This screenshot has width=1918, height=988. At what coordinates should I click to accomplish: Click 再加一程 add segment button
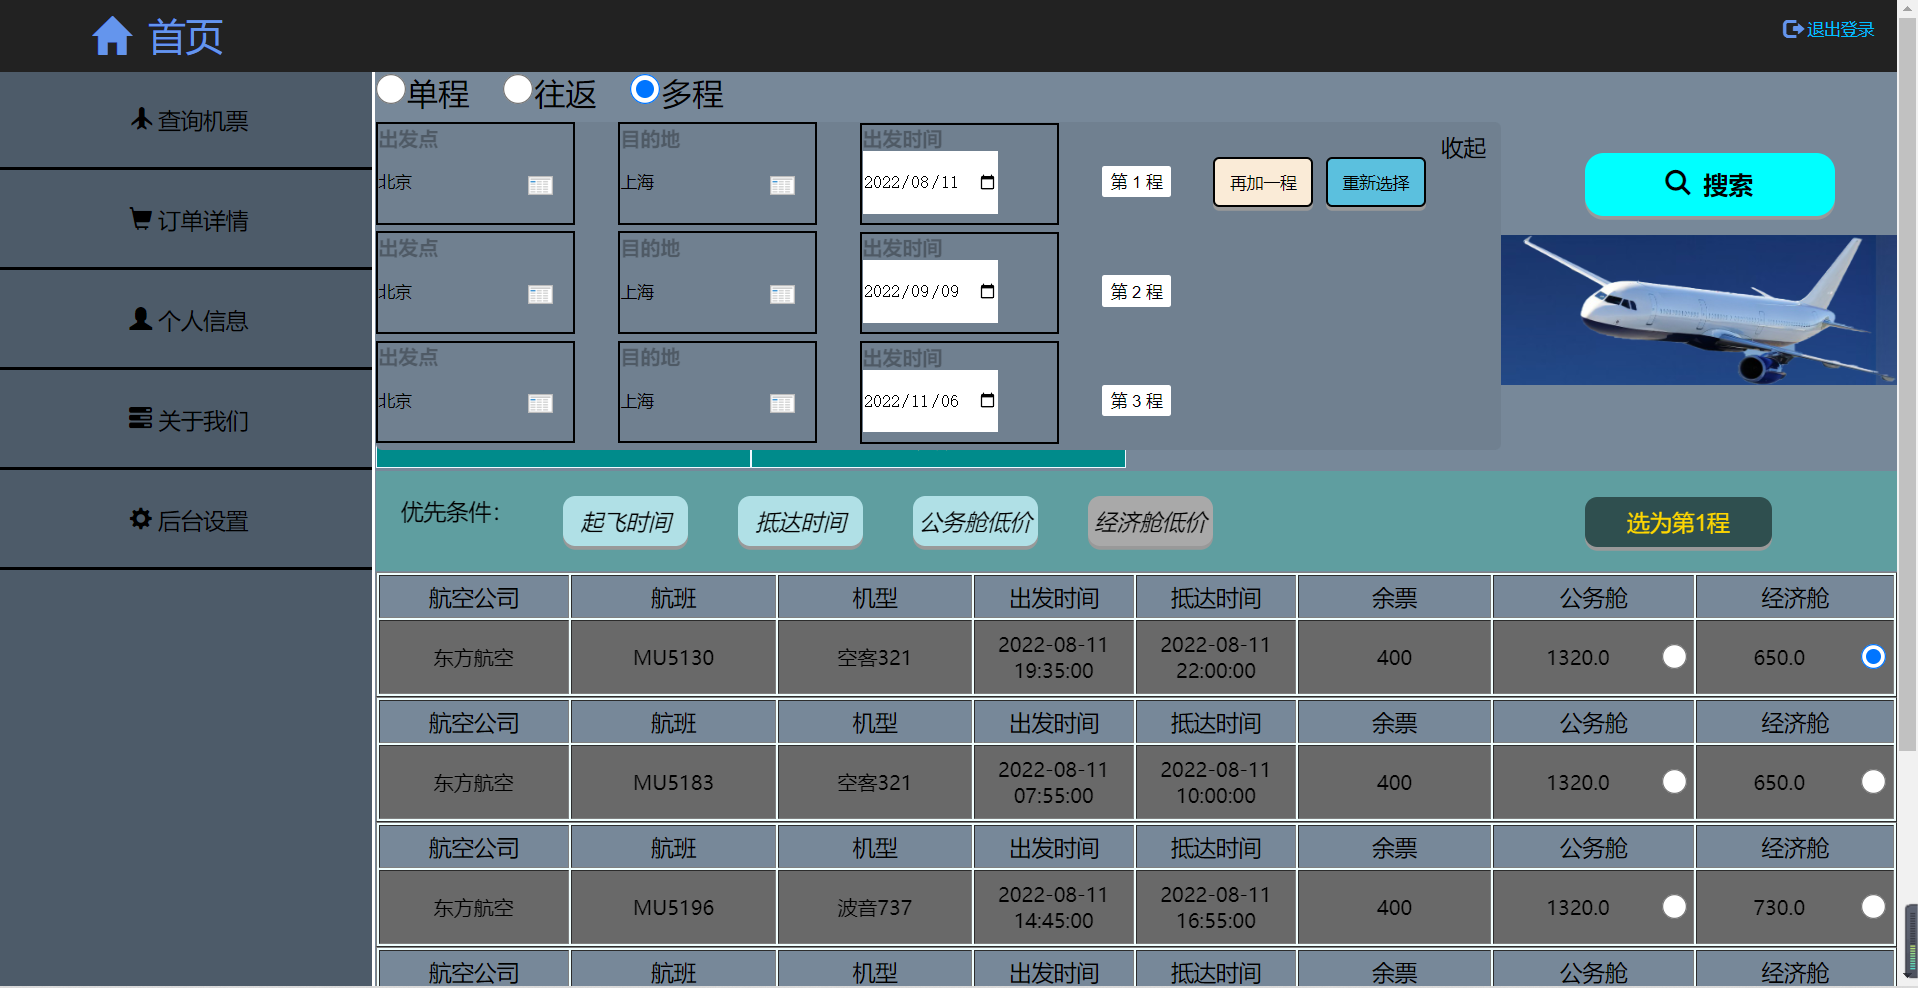point(1263,183)
